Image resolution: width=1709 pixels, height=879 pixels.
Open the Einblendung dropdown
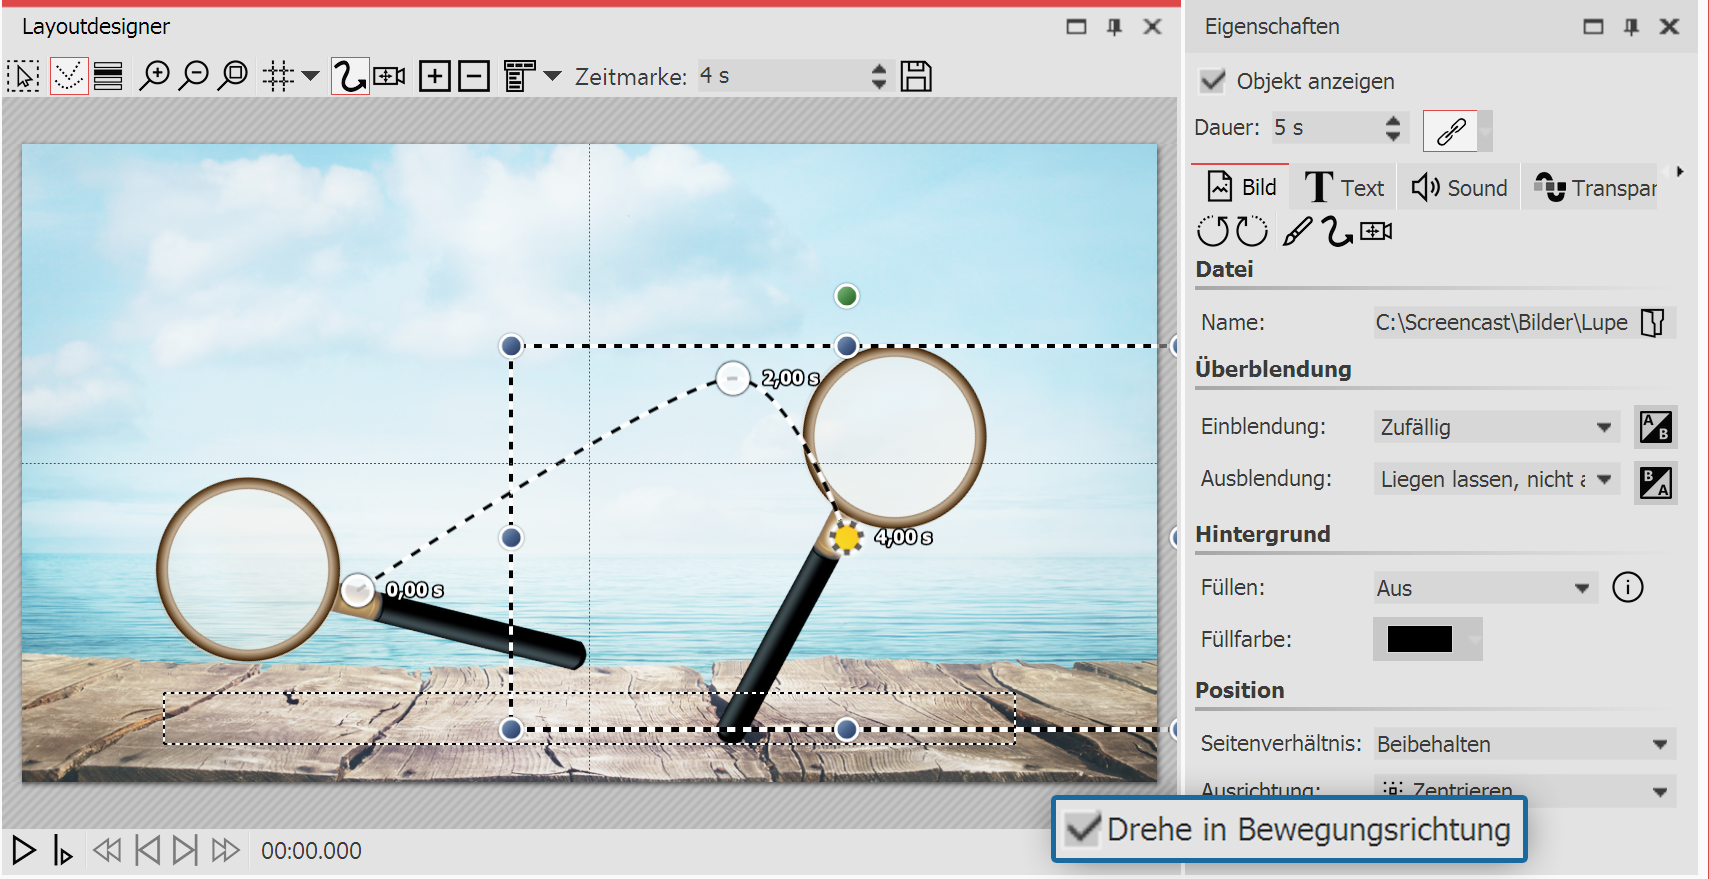tap(1495, 427)
